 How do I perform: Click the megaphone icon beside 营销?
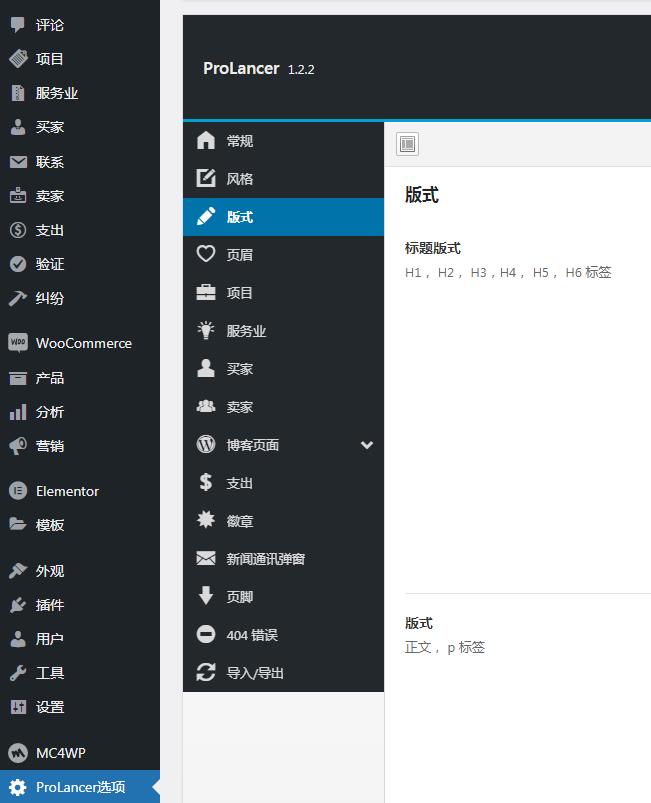point(18,446)
